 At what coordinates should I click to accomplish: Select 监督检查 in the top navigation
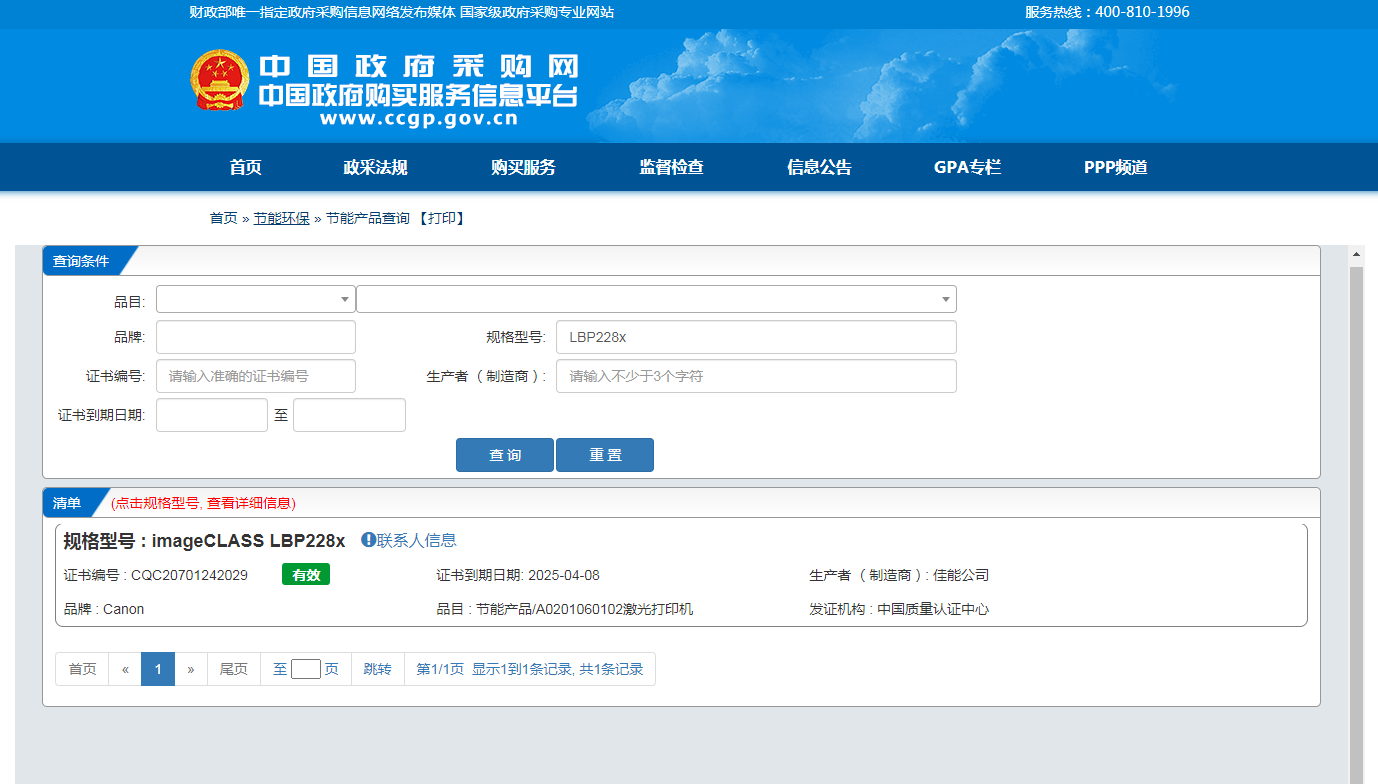(x=671, y=167)
